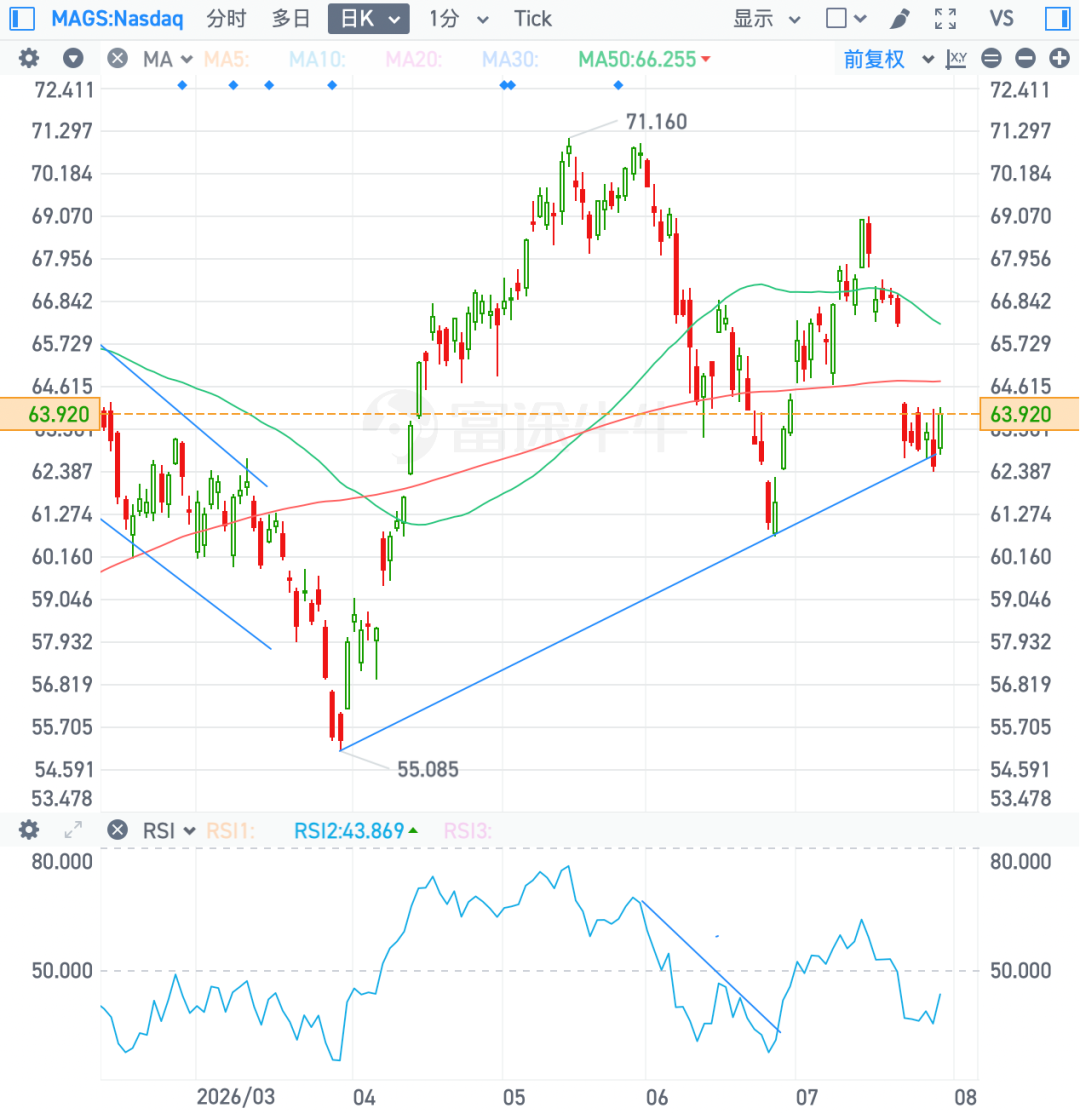Click the round down-triangle indicator button
The width and height of the screenshot is (1080, 1114).
pyautogui.click(x=72, y=58)
